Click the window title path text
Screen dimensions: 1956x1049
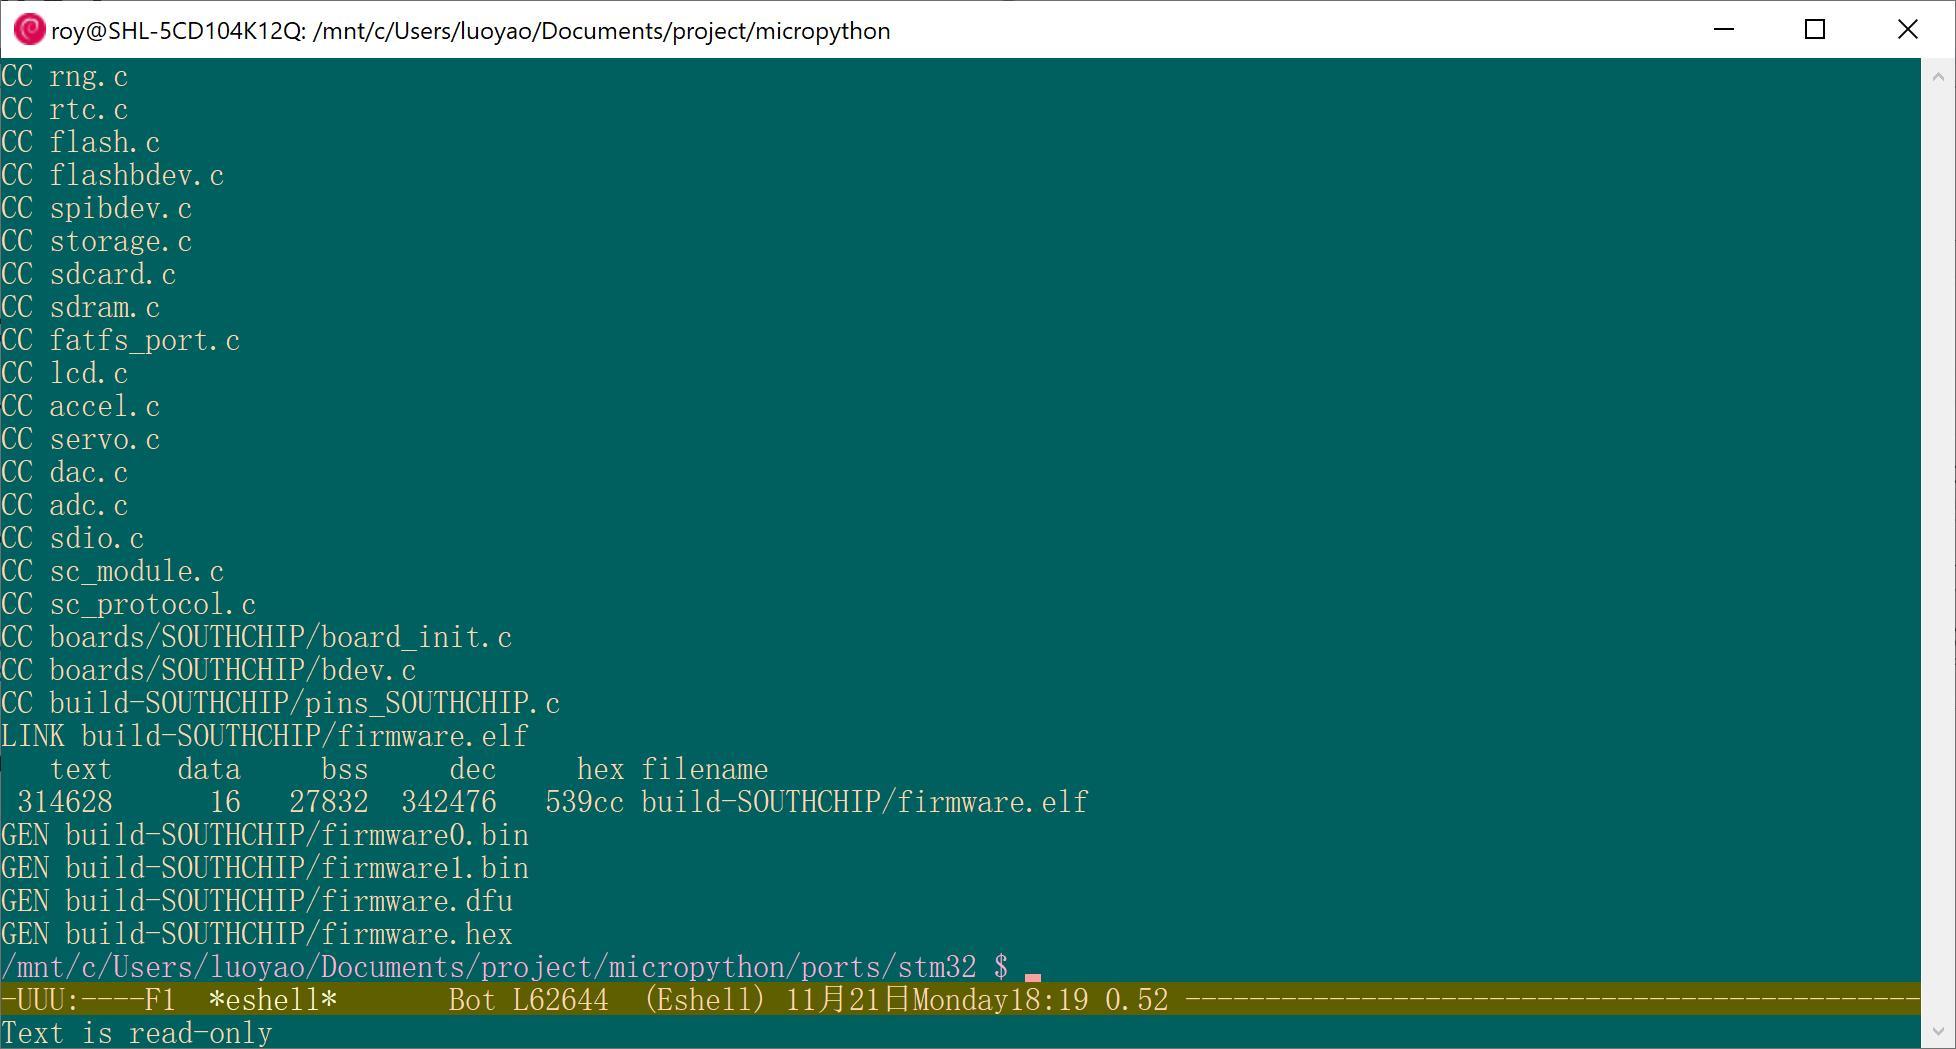pyautogui.click(x=470, y=31)
